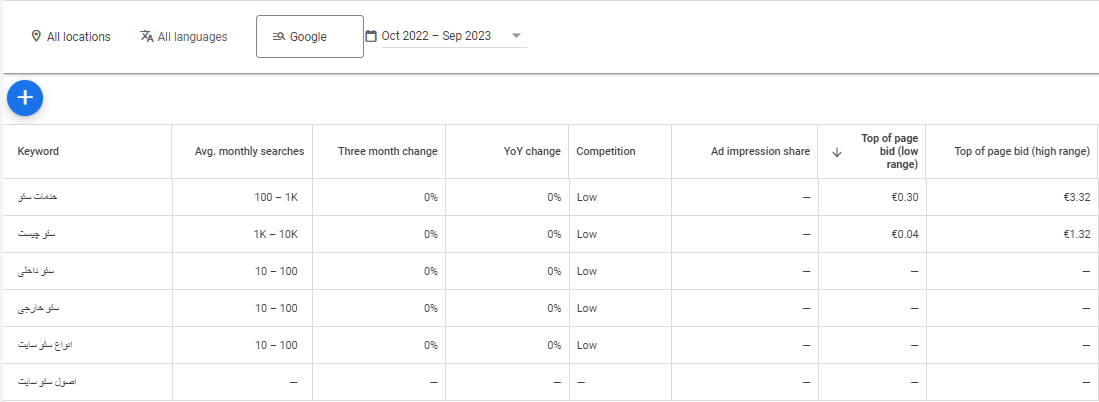Screen dimensions: 1099x402
Task: Click the calendar icon for date range
Action: (x=371, y=36)
